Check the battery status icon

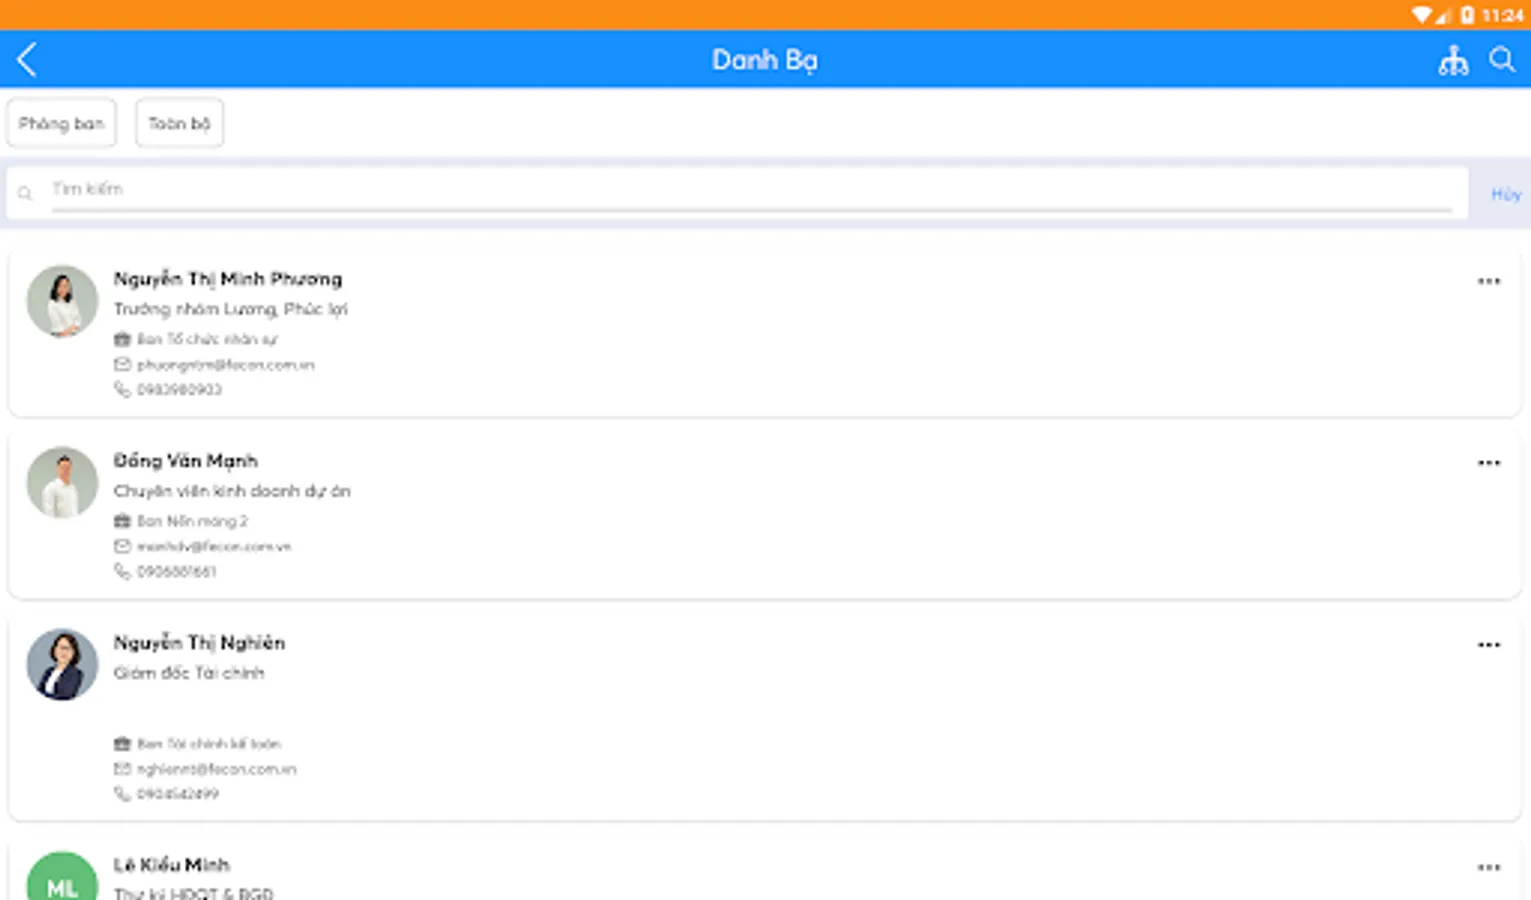[1467, 15]
